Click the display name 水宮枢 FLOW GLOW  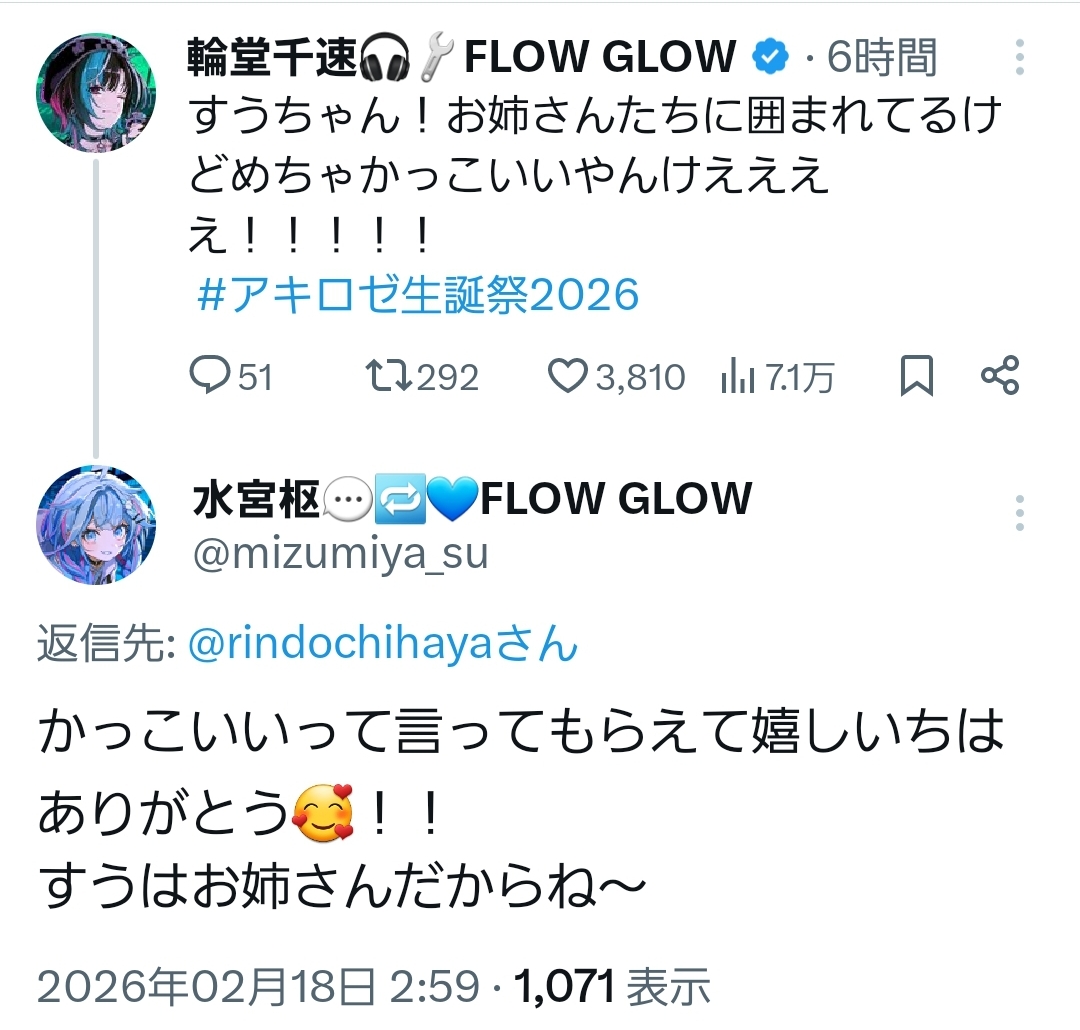pos(470,499)
